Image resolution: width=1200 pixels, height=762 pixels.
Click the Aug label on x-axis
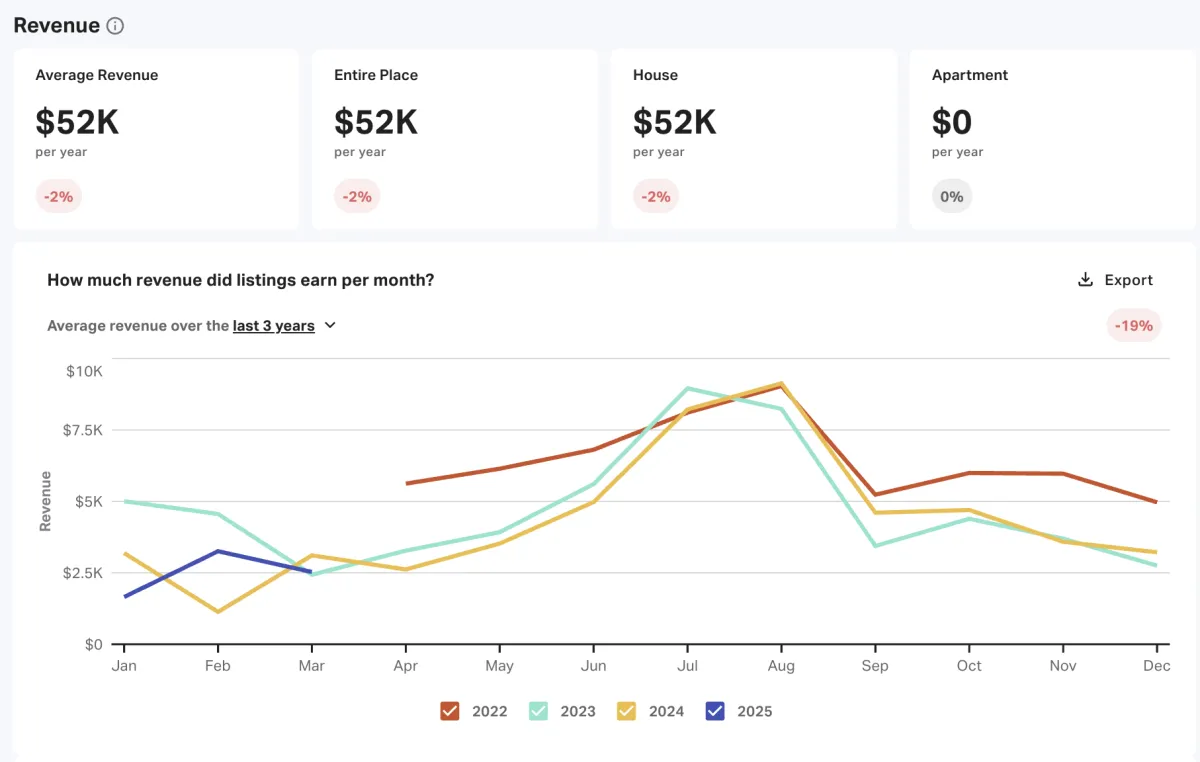pyautogui.click(x=780, y=666)
